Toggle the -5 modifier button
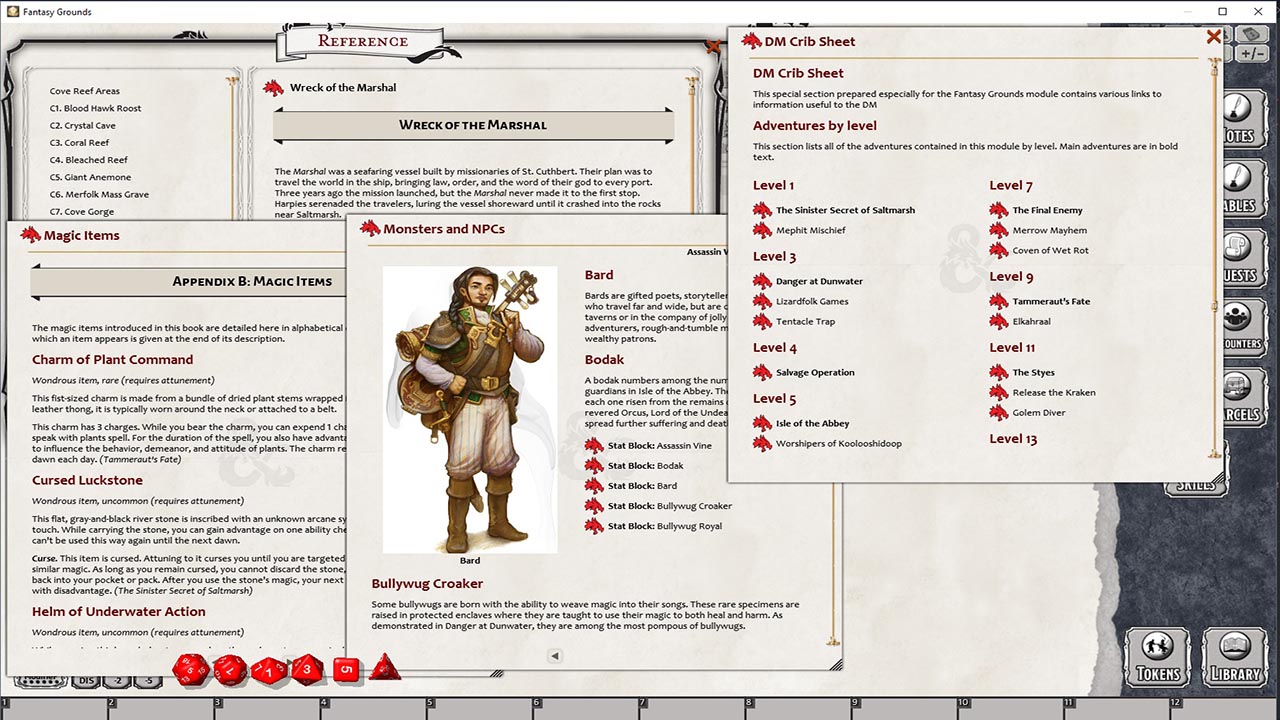This screenshot has height=720, width=1280. 148,681
